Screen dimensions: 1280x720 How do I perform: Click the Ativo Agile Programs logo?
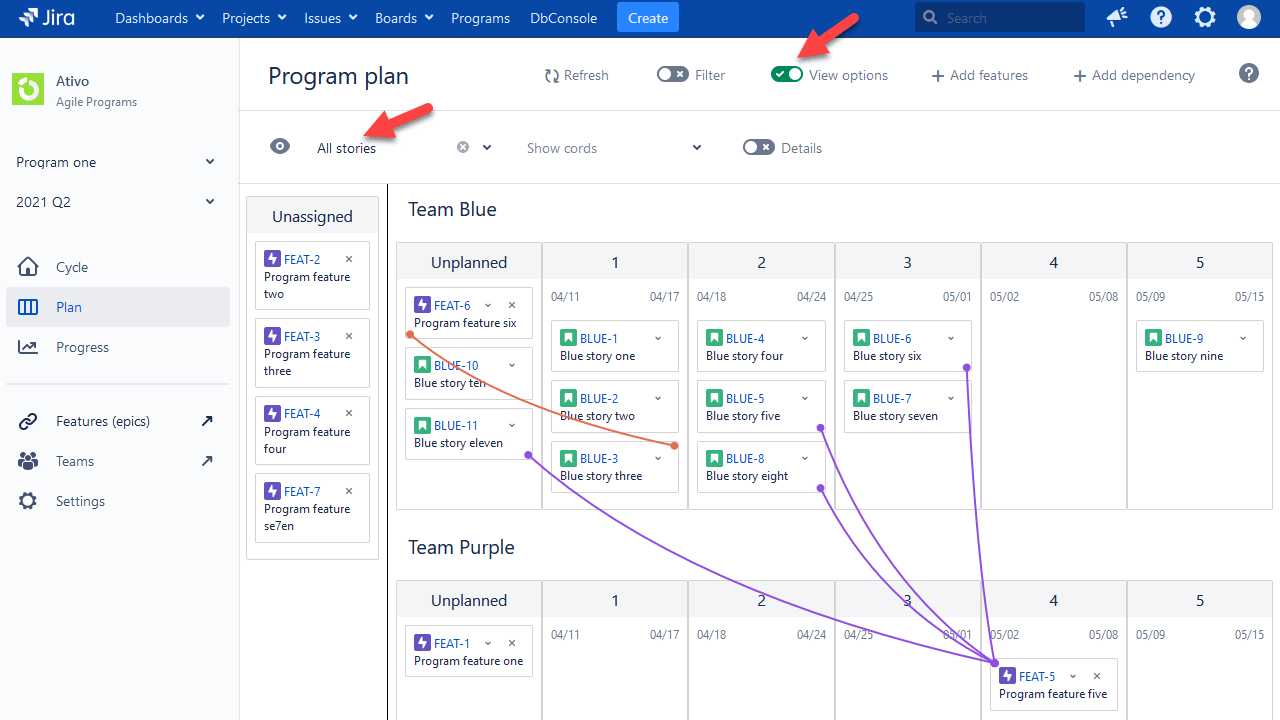[x=27, y=89]
